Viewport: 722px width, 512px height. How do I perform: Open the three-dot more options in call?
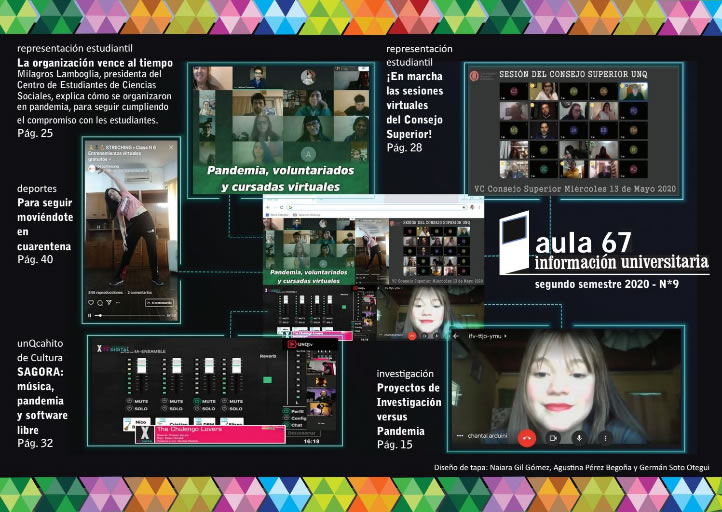coord(605,437)
